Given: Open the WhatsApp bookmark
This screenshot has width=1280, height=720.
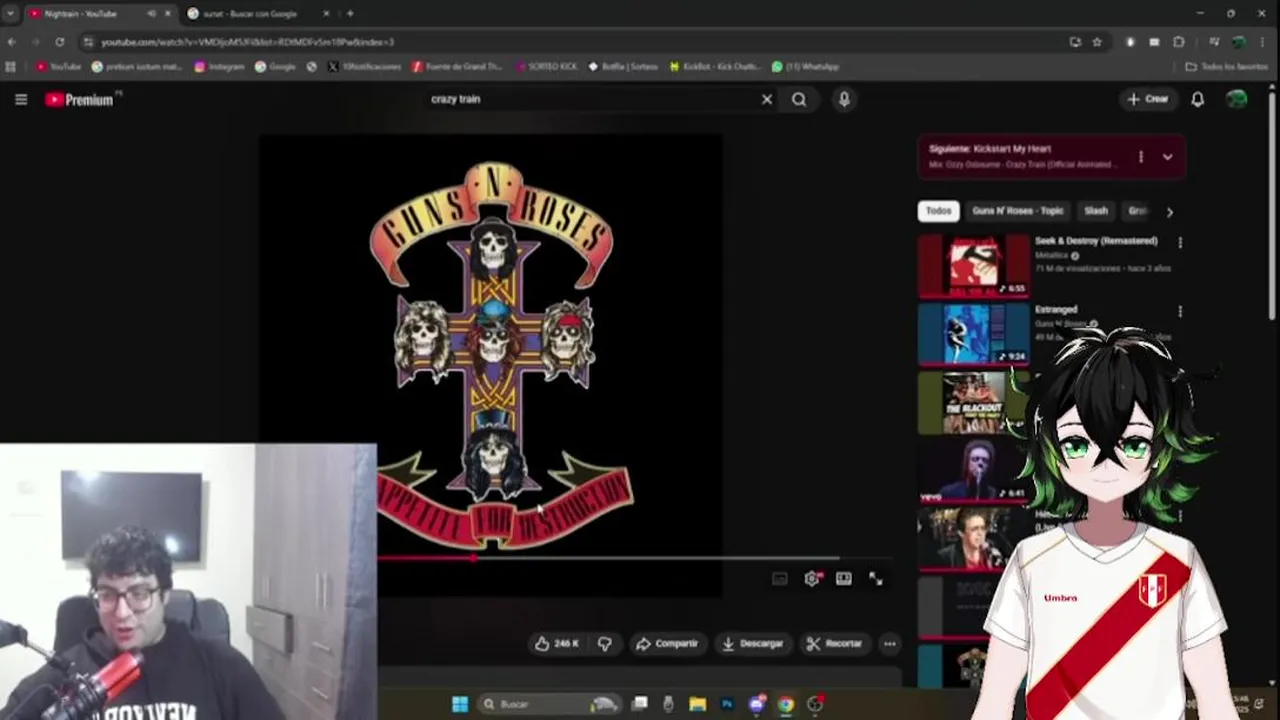Looking at the screenshot, I should point(805,67).
